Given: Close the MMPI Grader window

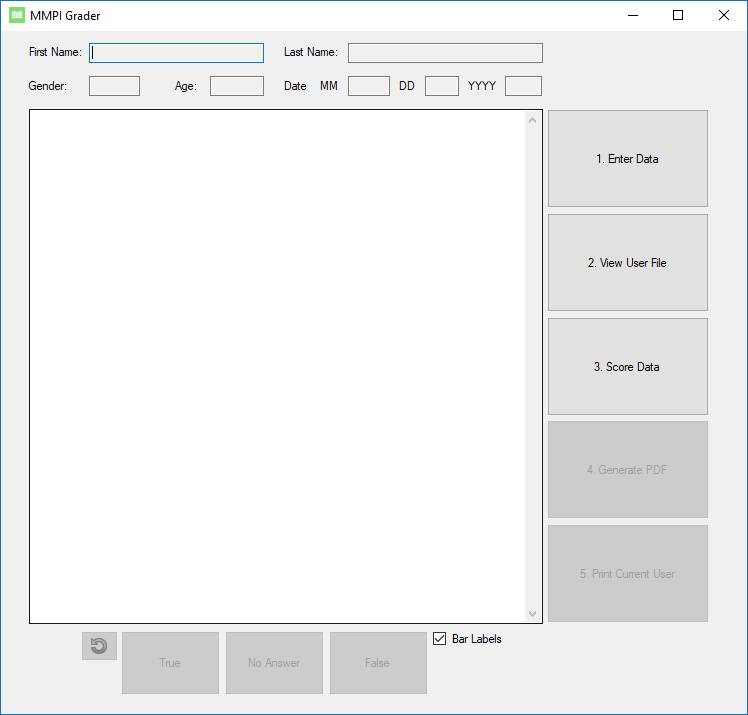Looking at the screenshot, I should click(x=724, y=15).
